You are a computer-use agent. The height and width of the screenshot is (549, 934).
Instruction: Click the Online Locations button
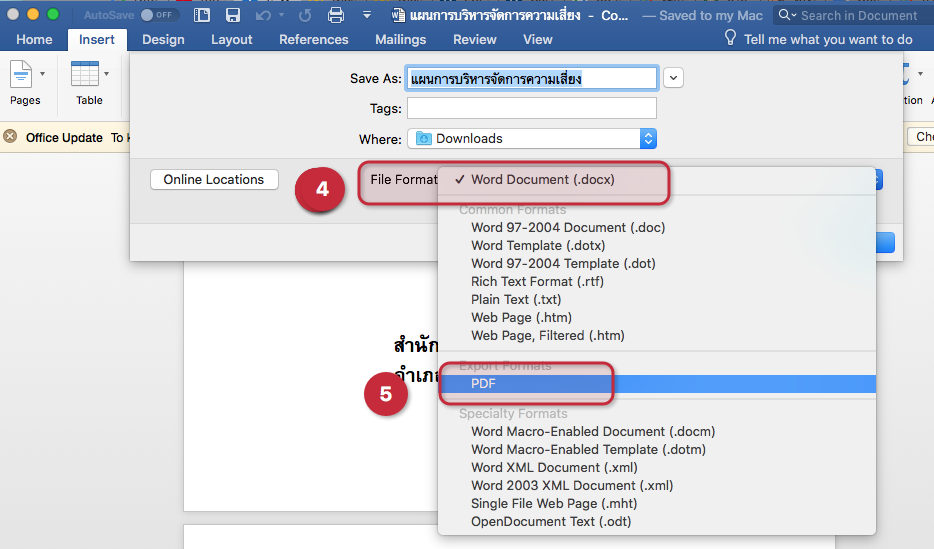pos(214,180)
